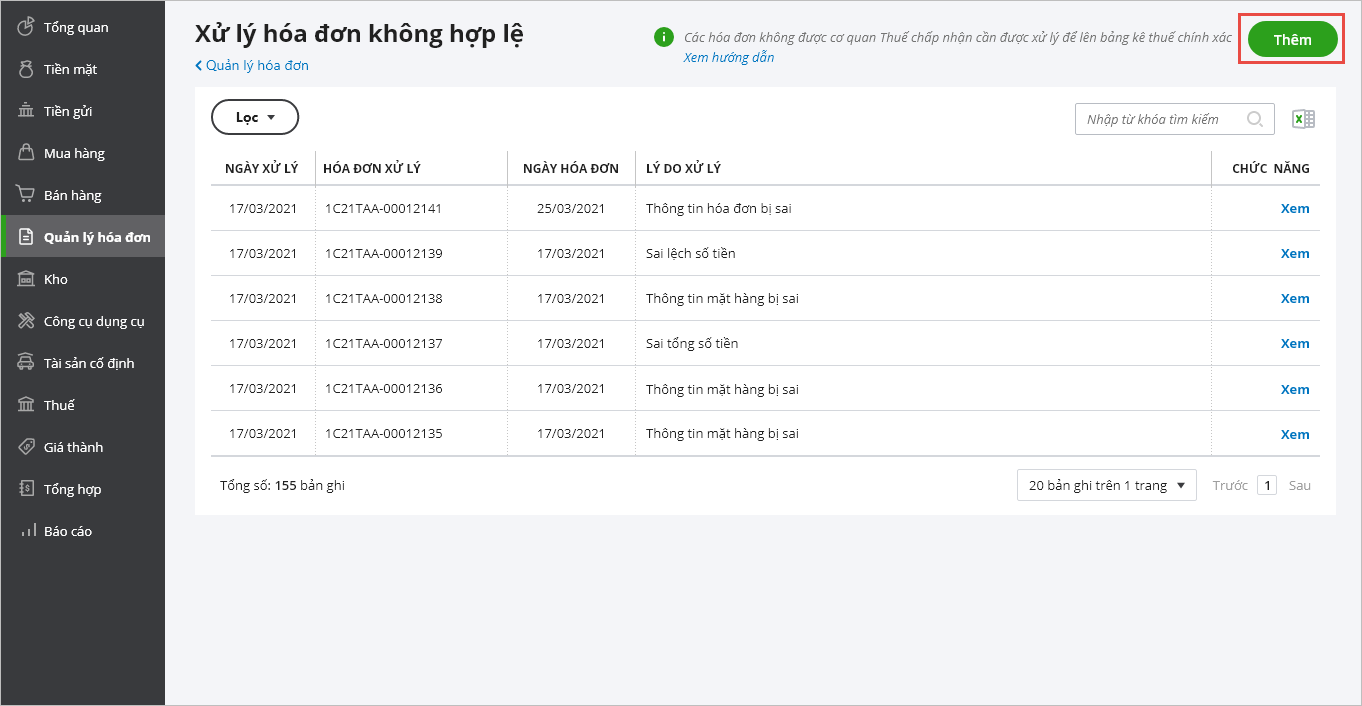The image size is (1362, 706).
Task: Sort by HÓA ĐƠN XỬ LÝ column header
Action: 372,168
